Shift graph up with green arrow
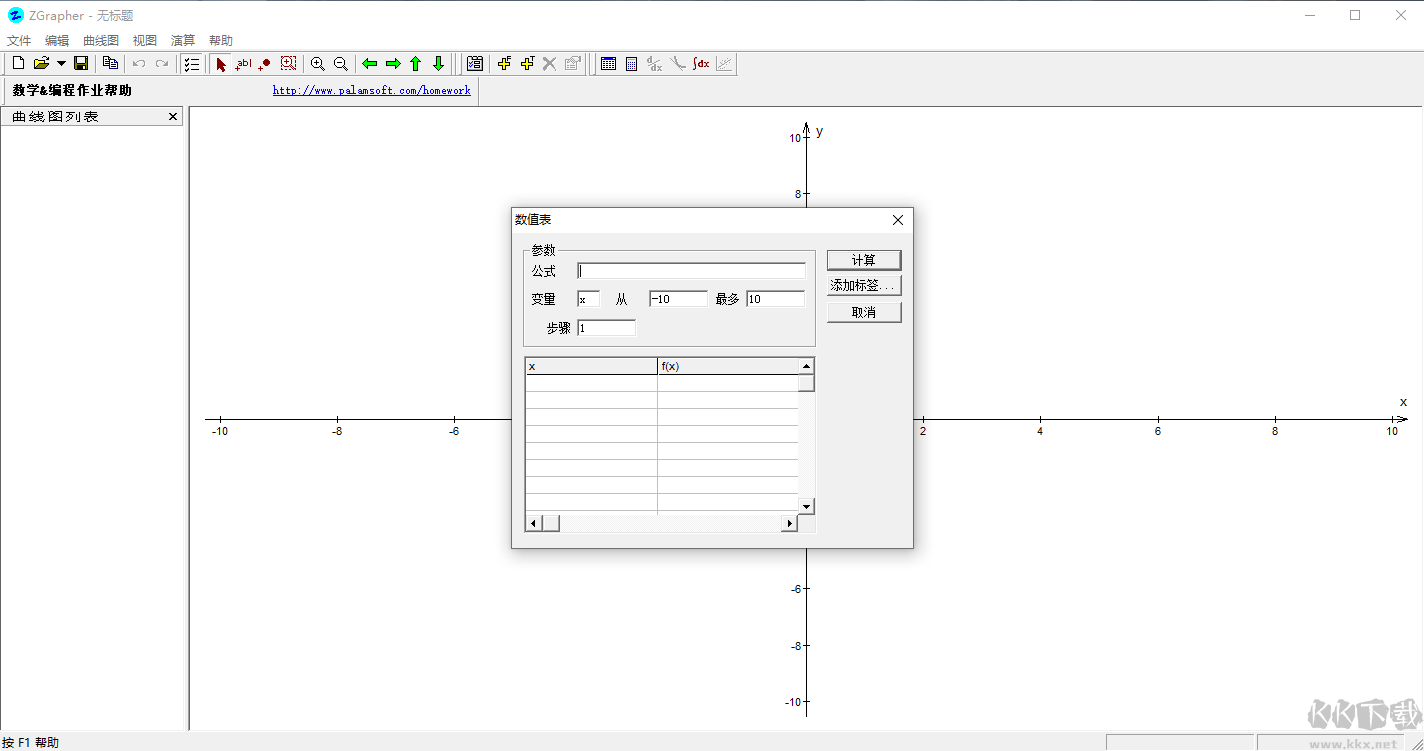 click(x=415, y=64)
